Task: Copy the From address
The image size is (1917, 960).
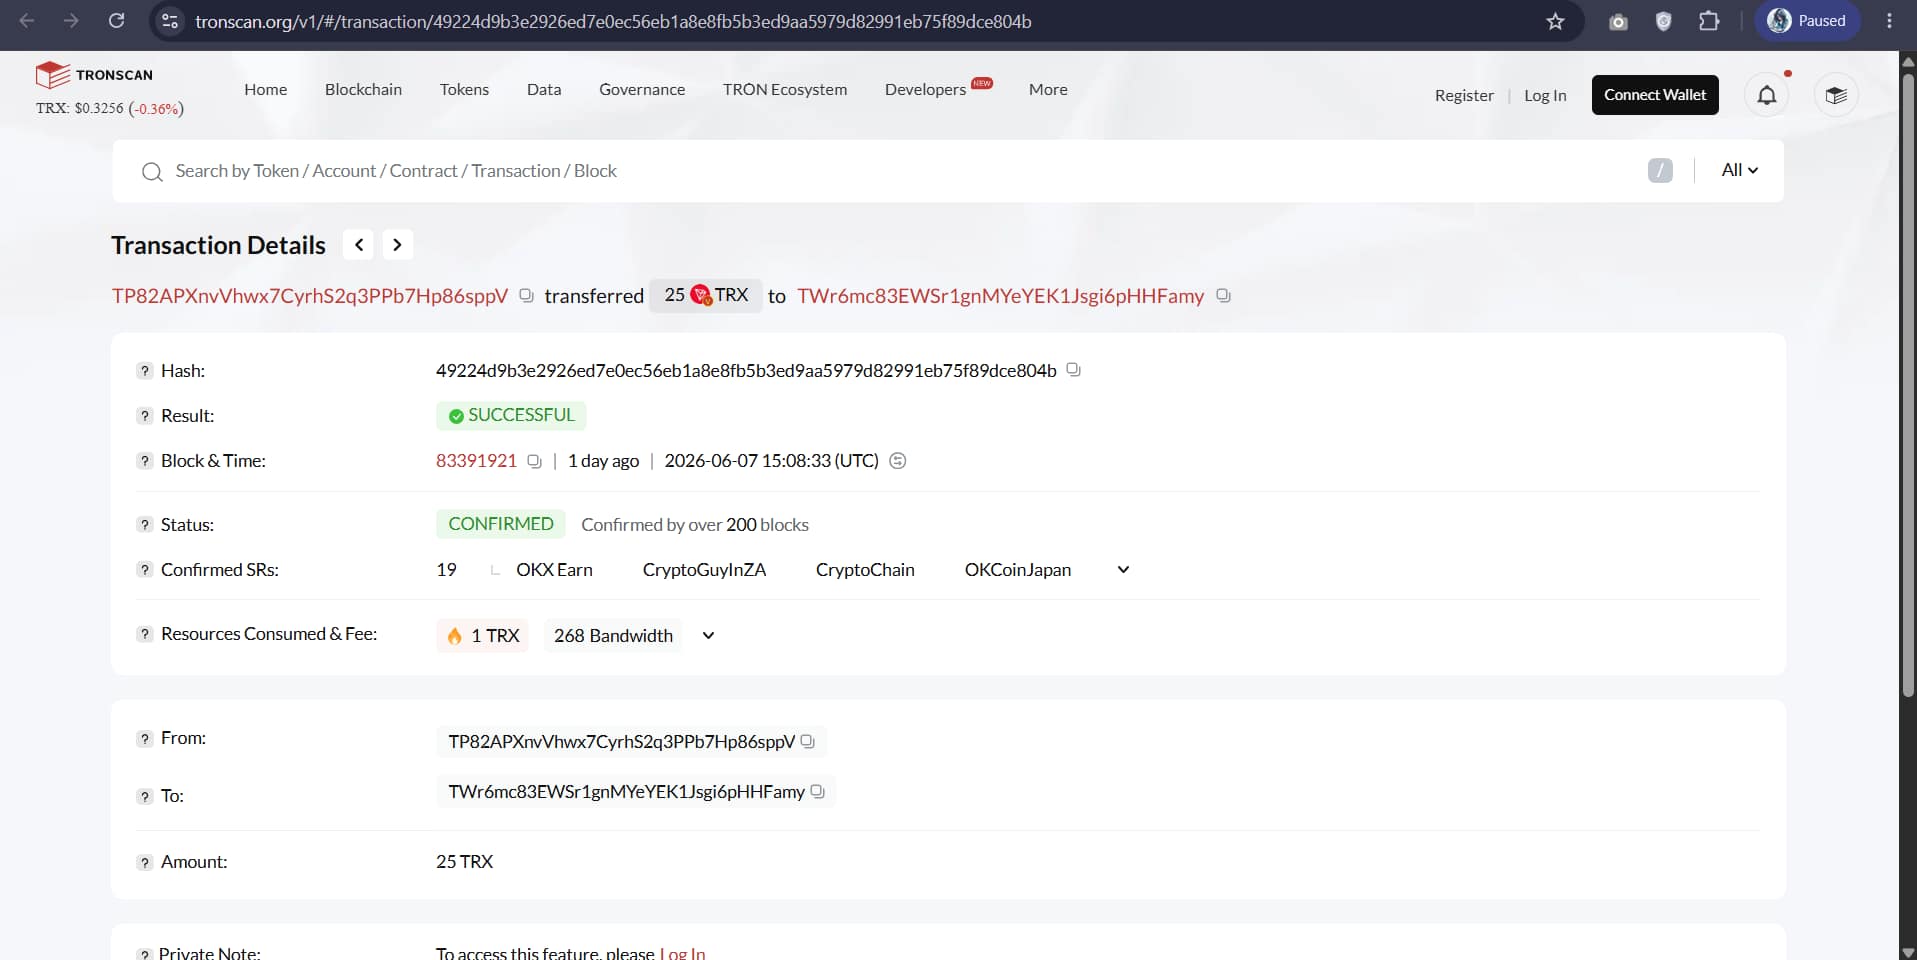Action: [808, 741]
